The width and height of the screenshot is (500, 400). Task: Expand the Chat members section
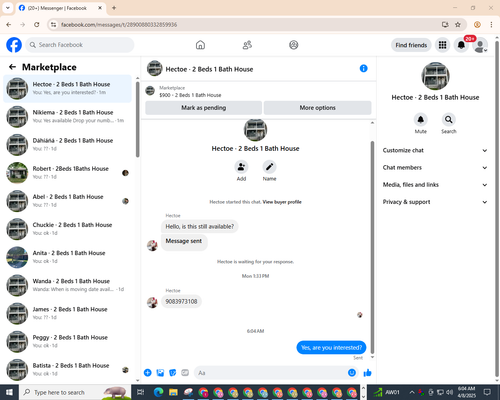pyautogui.click(x=435, y=168)
